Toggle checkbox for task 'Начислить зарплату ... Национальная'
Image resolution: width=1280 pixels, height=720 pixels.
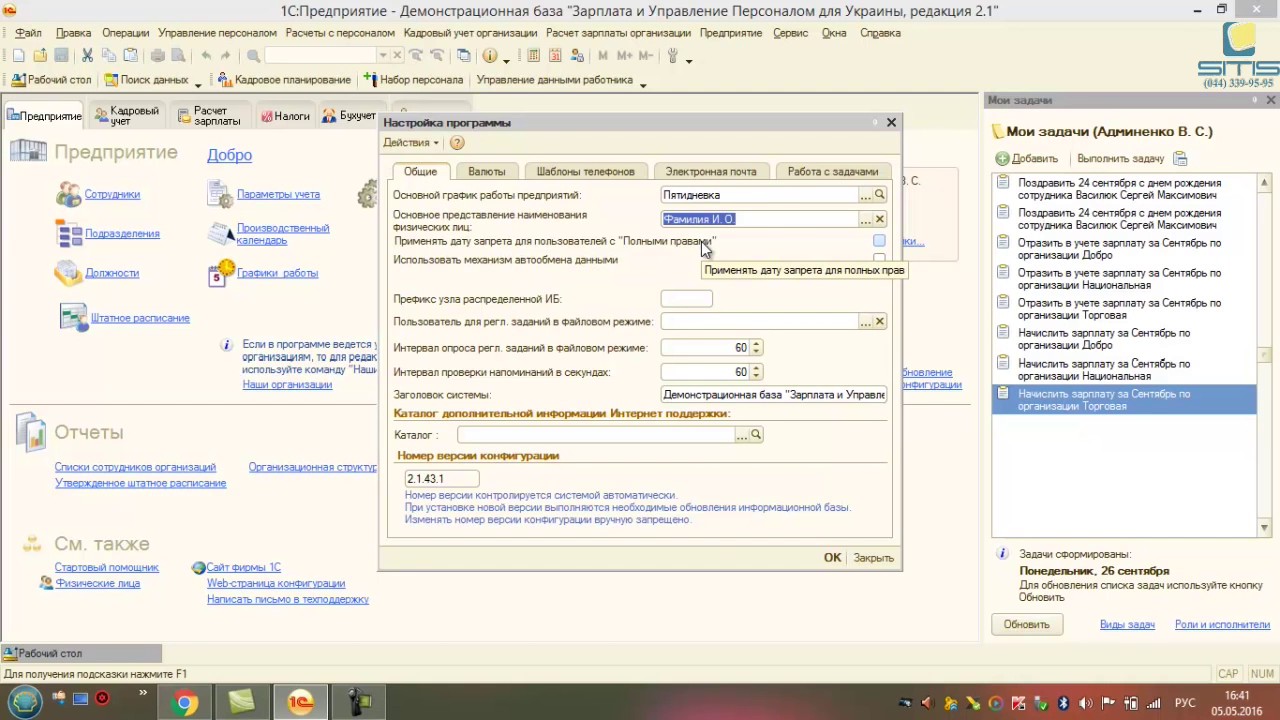[1002, 364]
